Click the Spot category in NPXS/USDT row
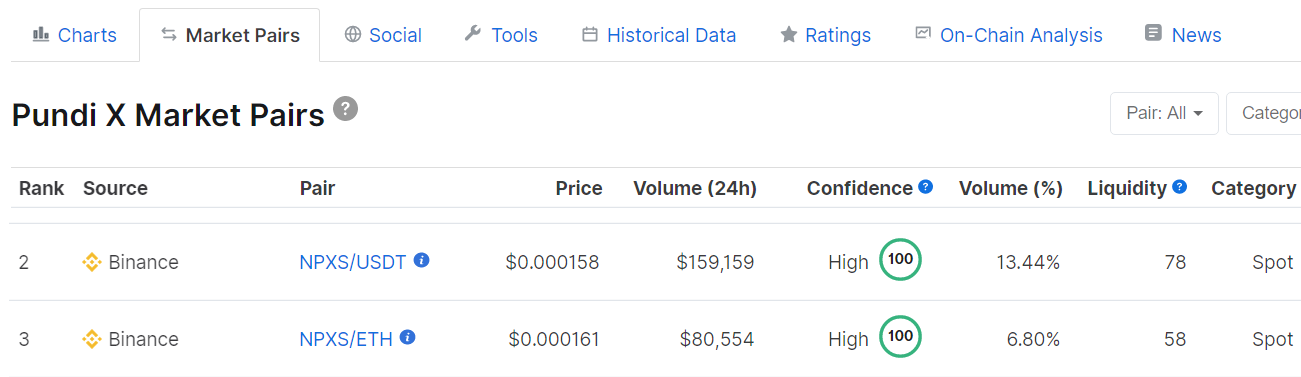The height and width of the screenshot is (377, 1301). (1273, 262)
